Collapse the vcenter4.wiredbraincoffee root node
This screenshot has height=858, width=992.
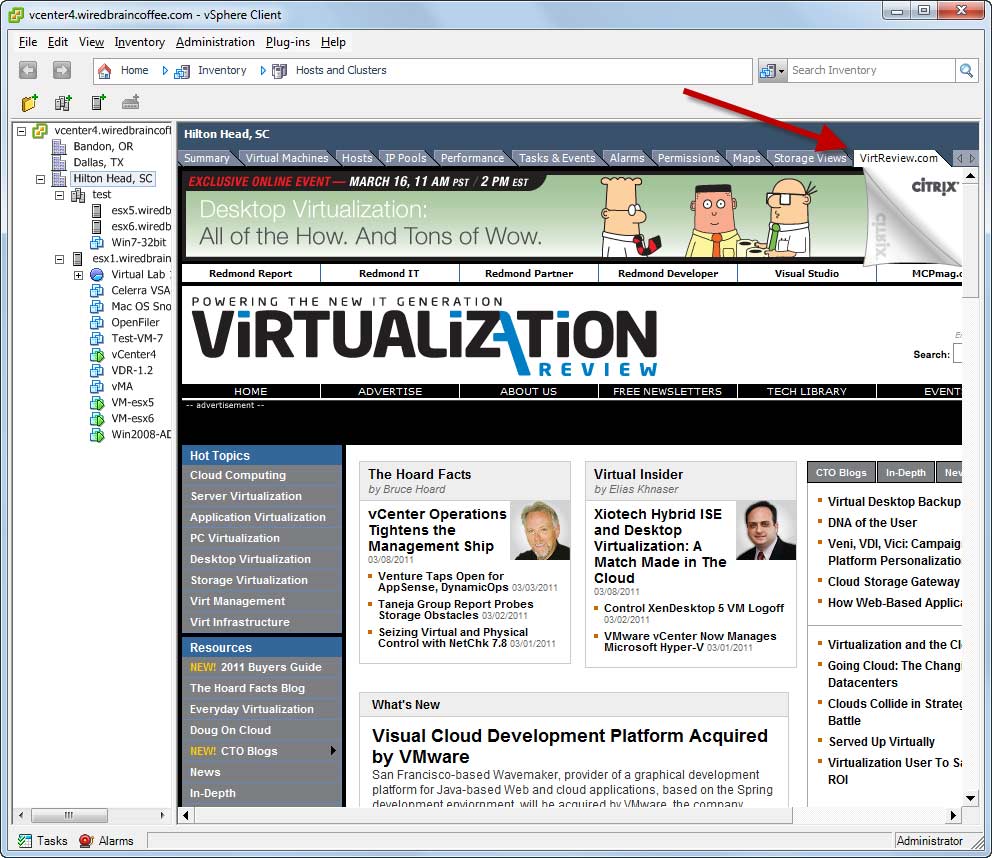tap(22, 131)
